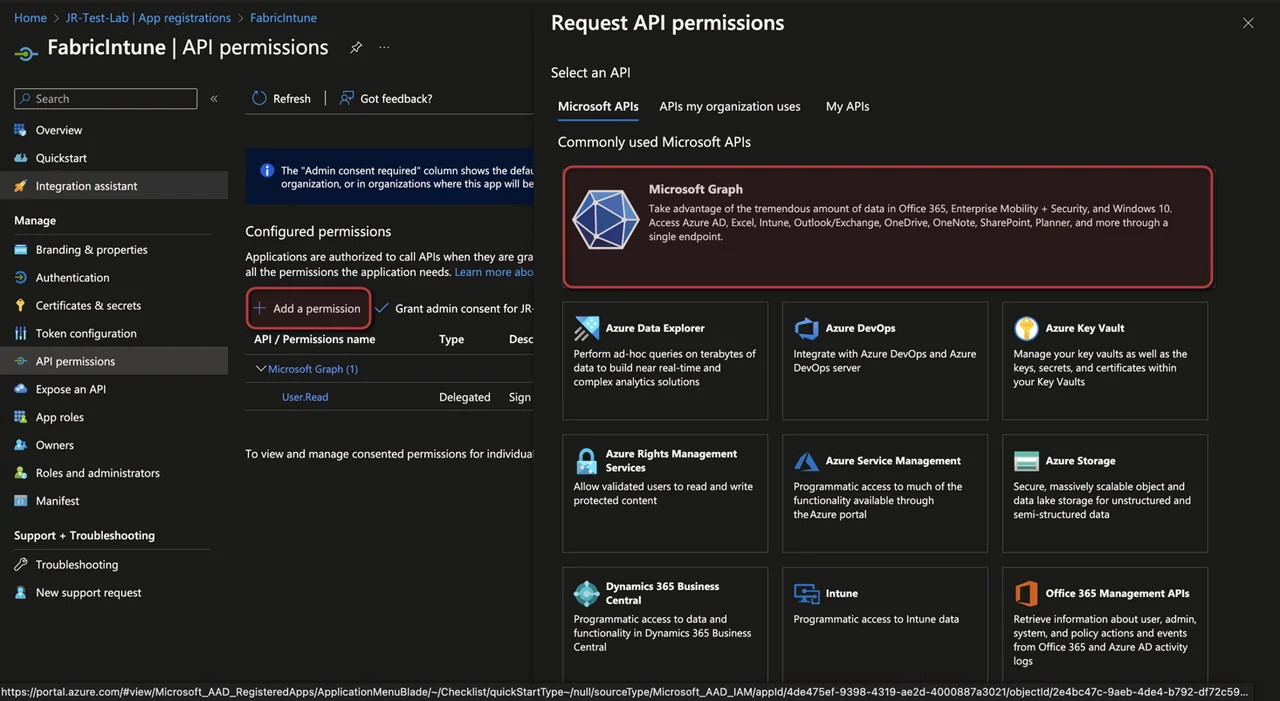Click the Integration assistant rocket icon

20,186
